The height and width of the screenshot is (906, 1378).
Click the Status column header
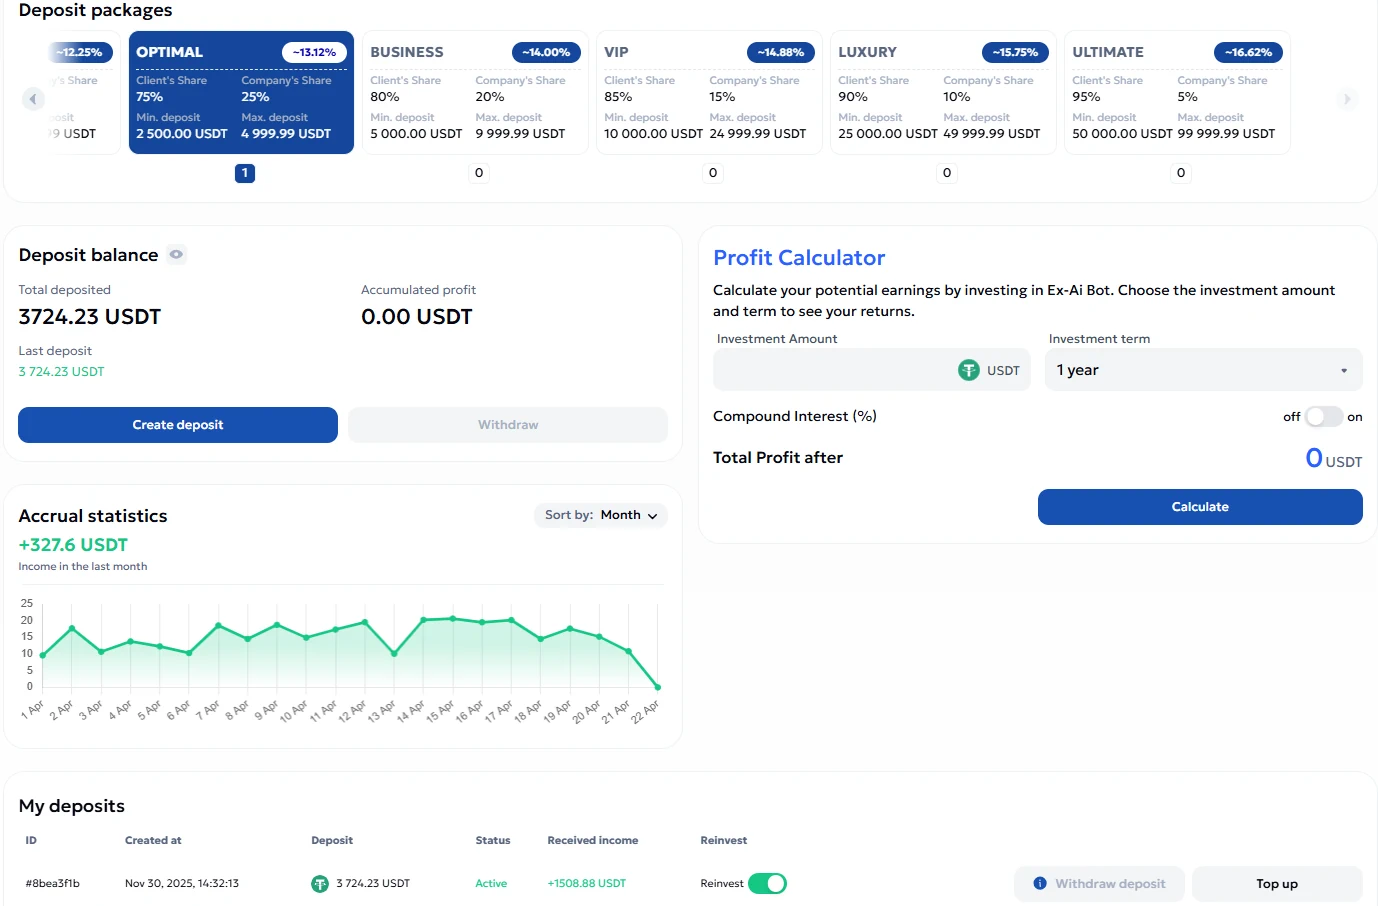pyautogui.click(x=493, y=841)
